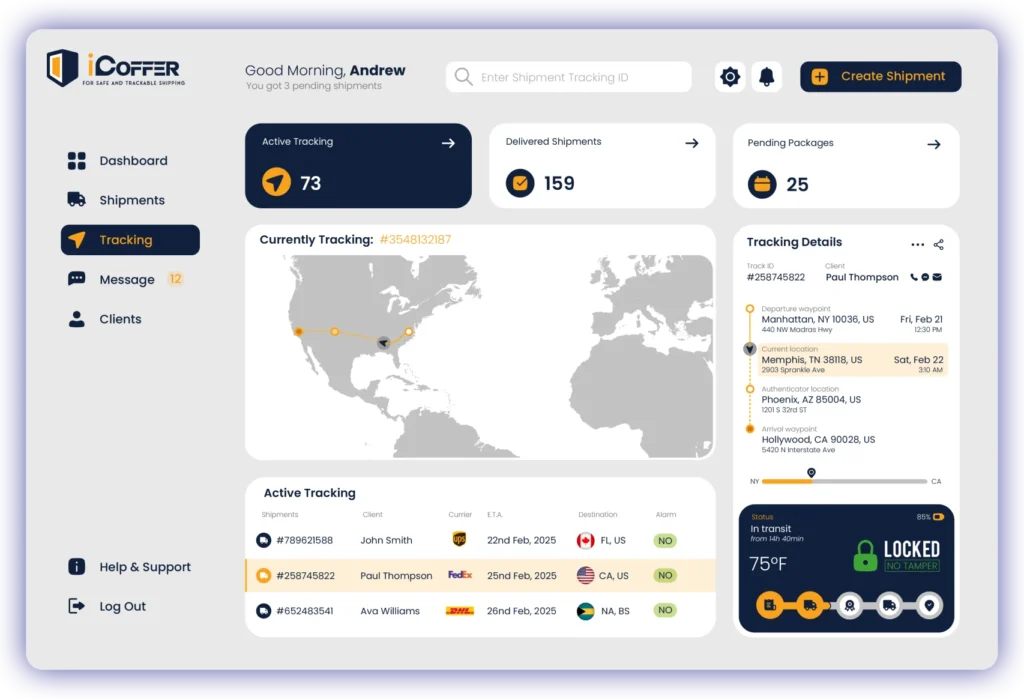Expand Delivered Shipments card arrow
Image resolution: width=1024 pixels, height=699 pixels.
click(x=691, y=143)
